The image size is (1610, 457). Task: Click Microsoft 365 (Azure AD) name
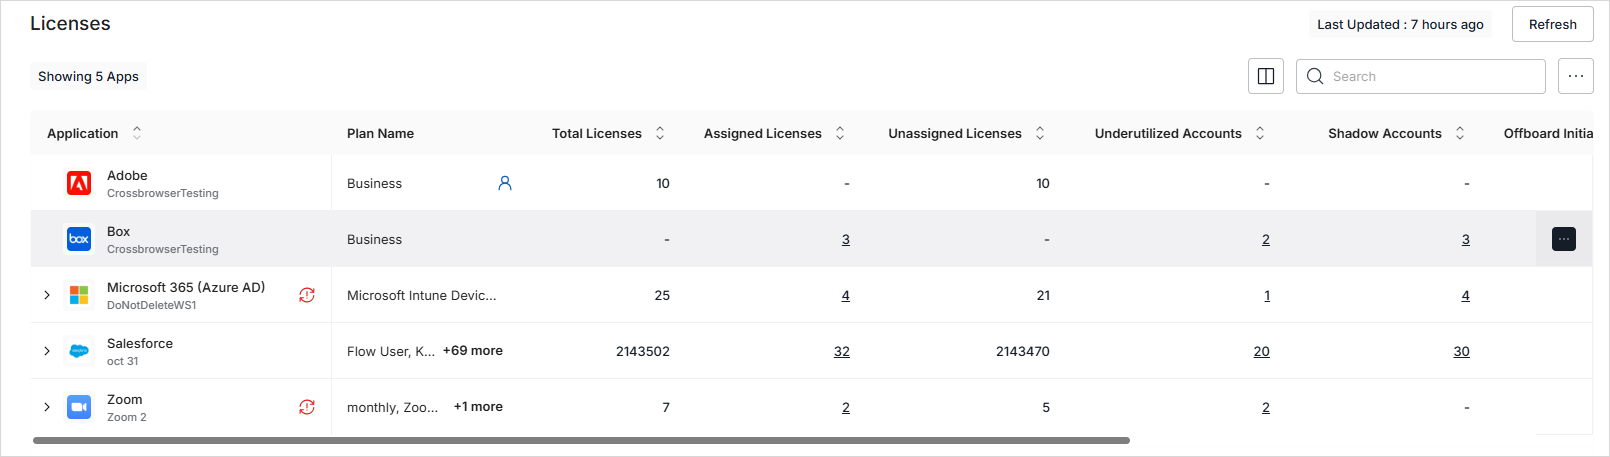186,287
